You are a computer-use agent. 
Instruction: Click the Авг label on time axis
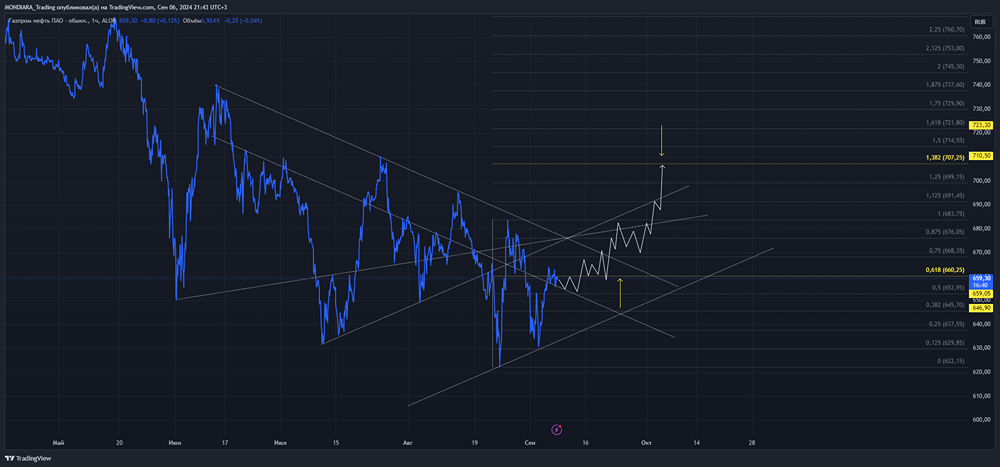point(408,442)
